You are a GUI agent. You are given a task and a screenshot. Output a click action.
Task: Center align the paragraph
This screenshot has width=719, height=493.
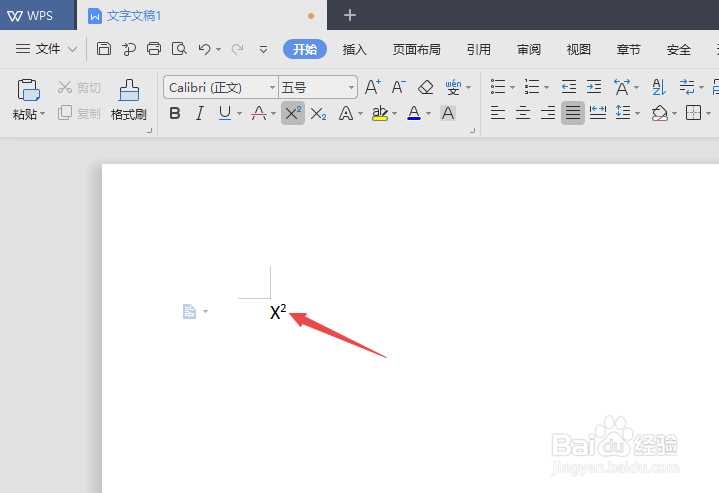pyautogui.click(x=523, y=112)
